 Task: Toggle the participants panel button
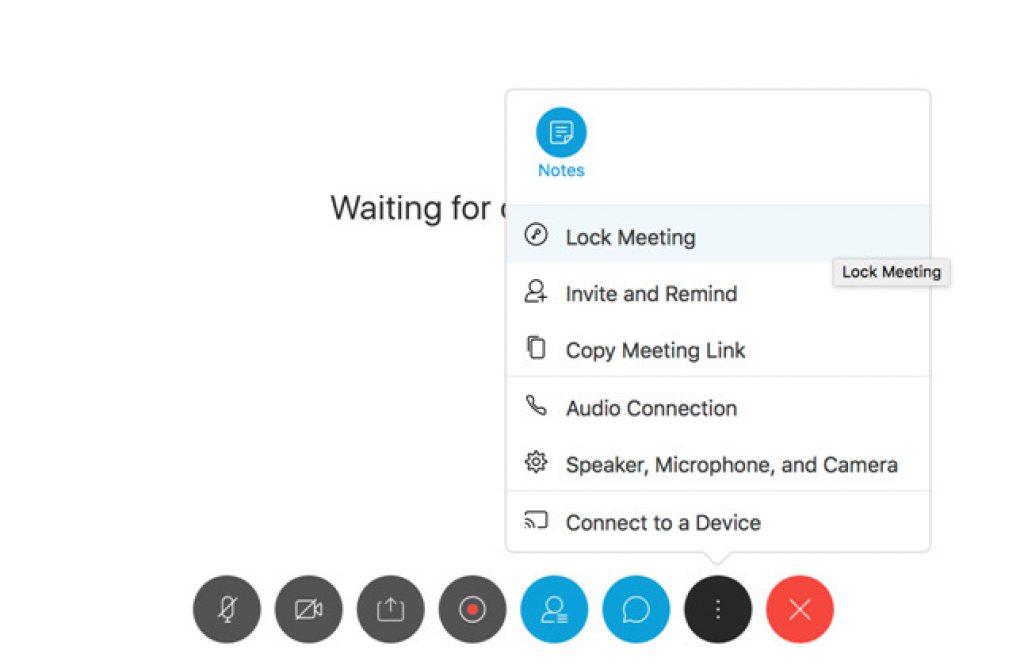pos(554,609)
